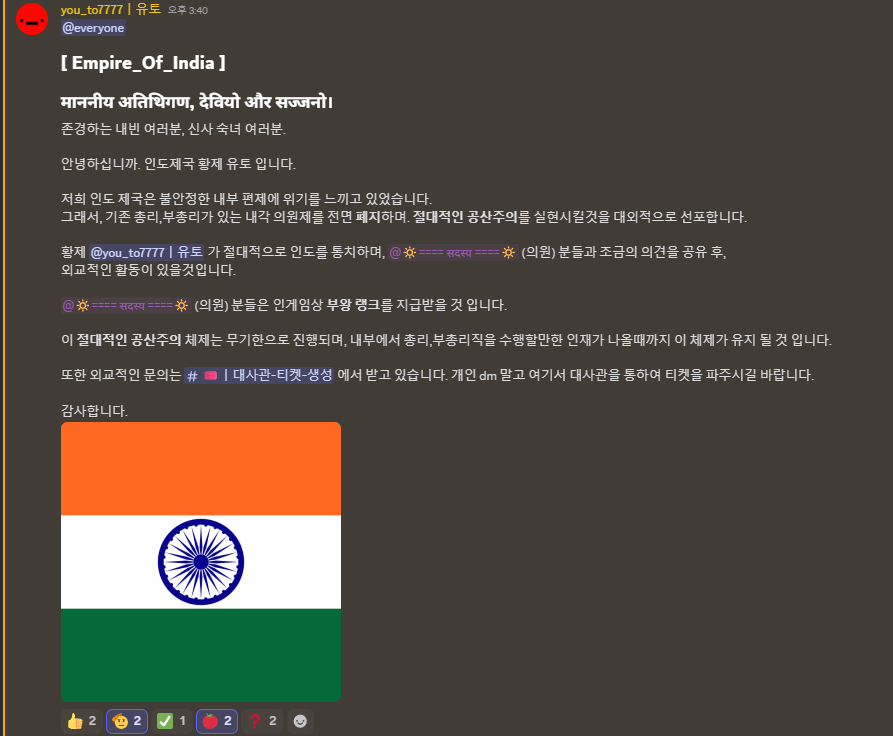
Task: Click the line 존경하는 내빈 여러분, 신사 숙녀 여러분.
Action: point(174,129)
